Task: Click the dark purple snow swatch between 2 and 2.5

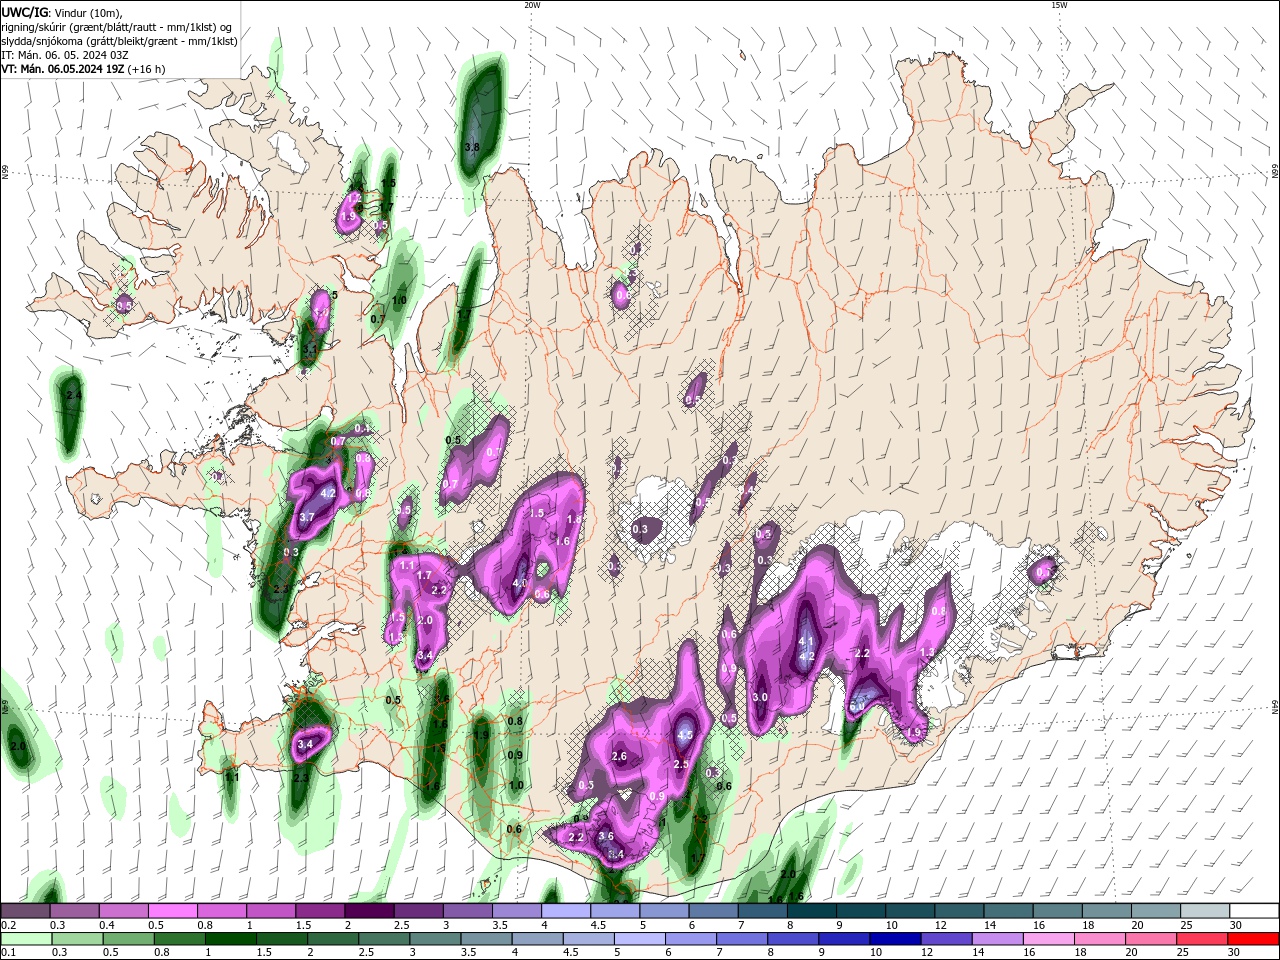Action: click(369, 911)
